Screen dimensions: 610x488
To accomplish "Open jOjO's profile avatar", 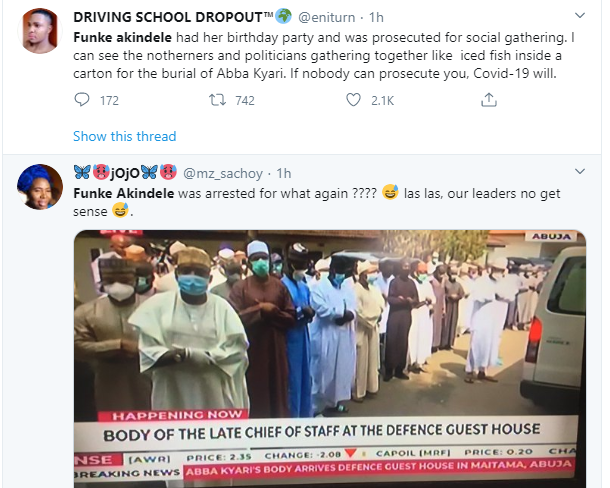I will pyautogui.click(x=38, y=188).
